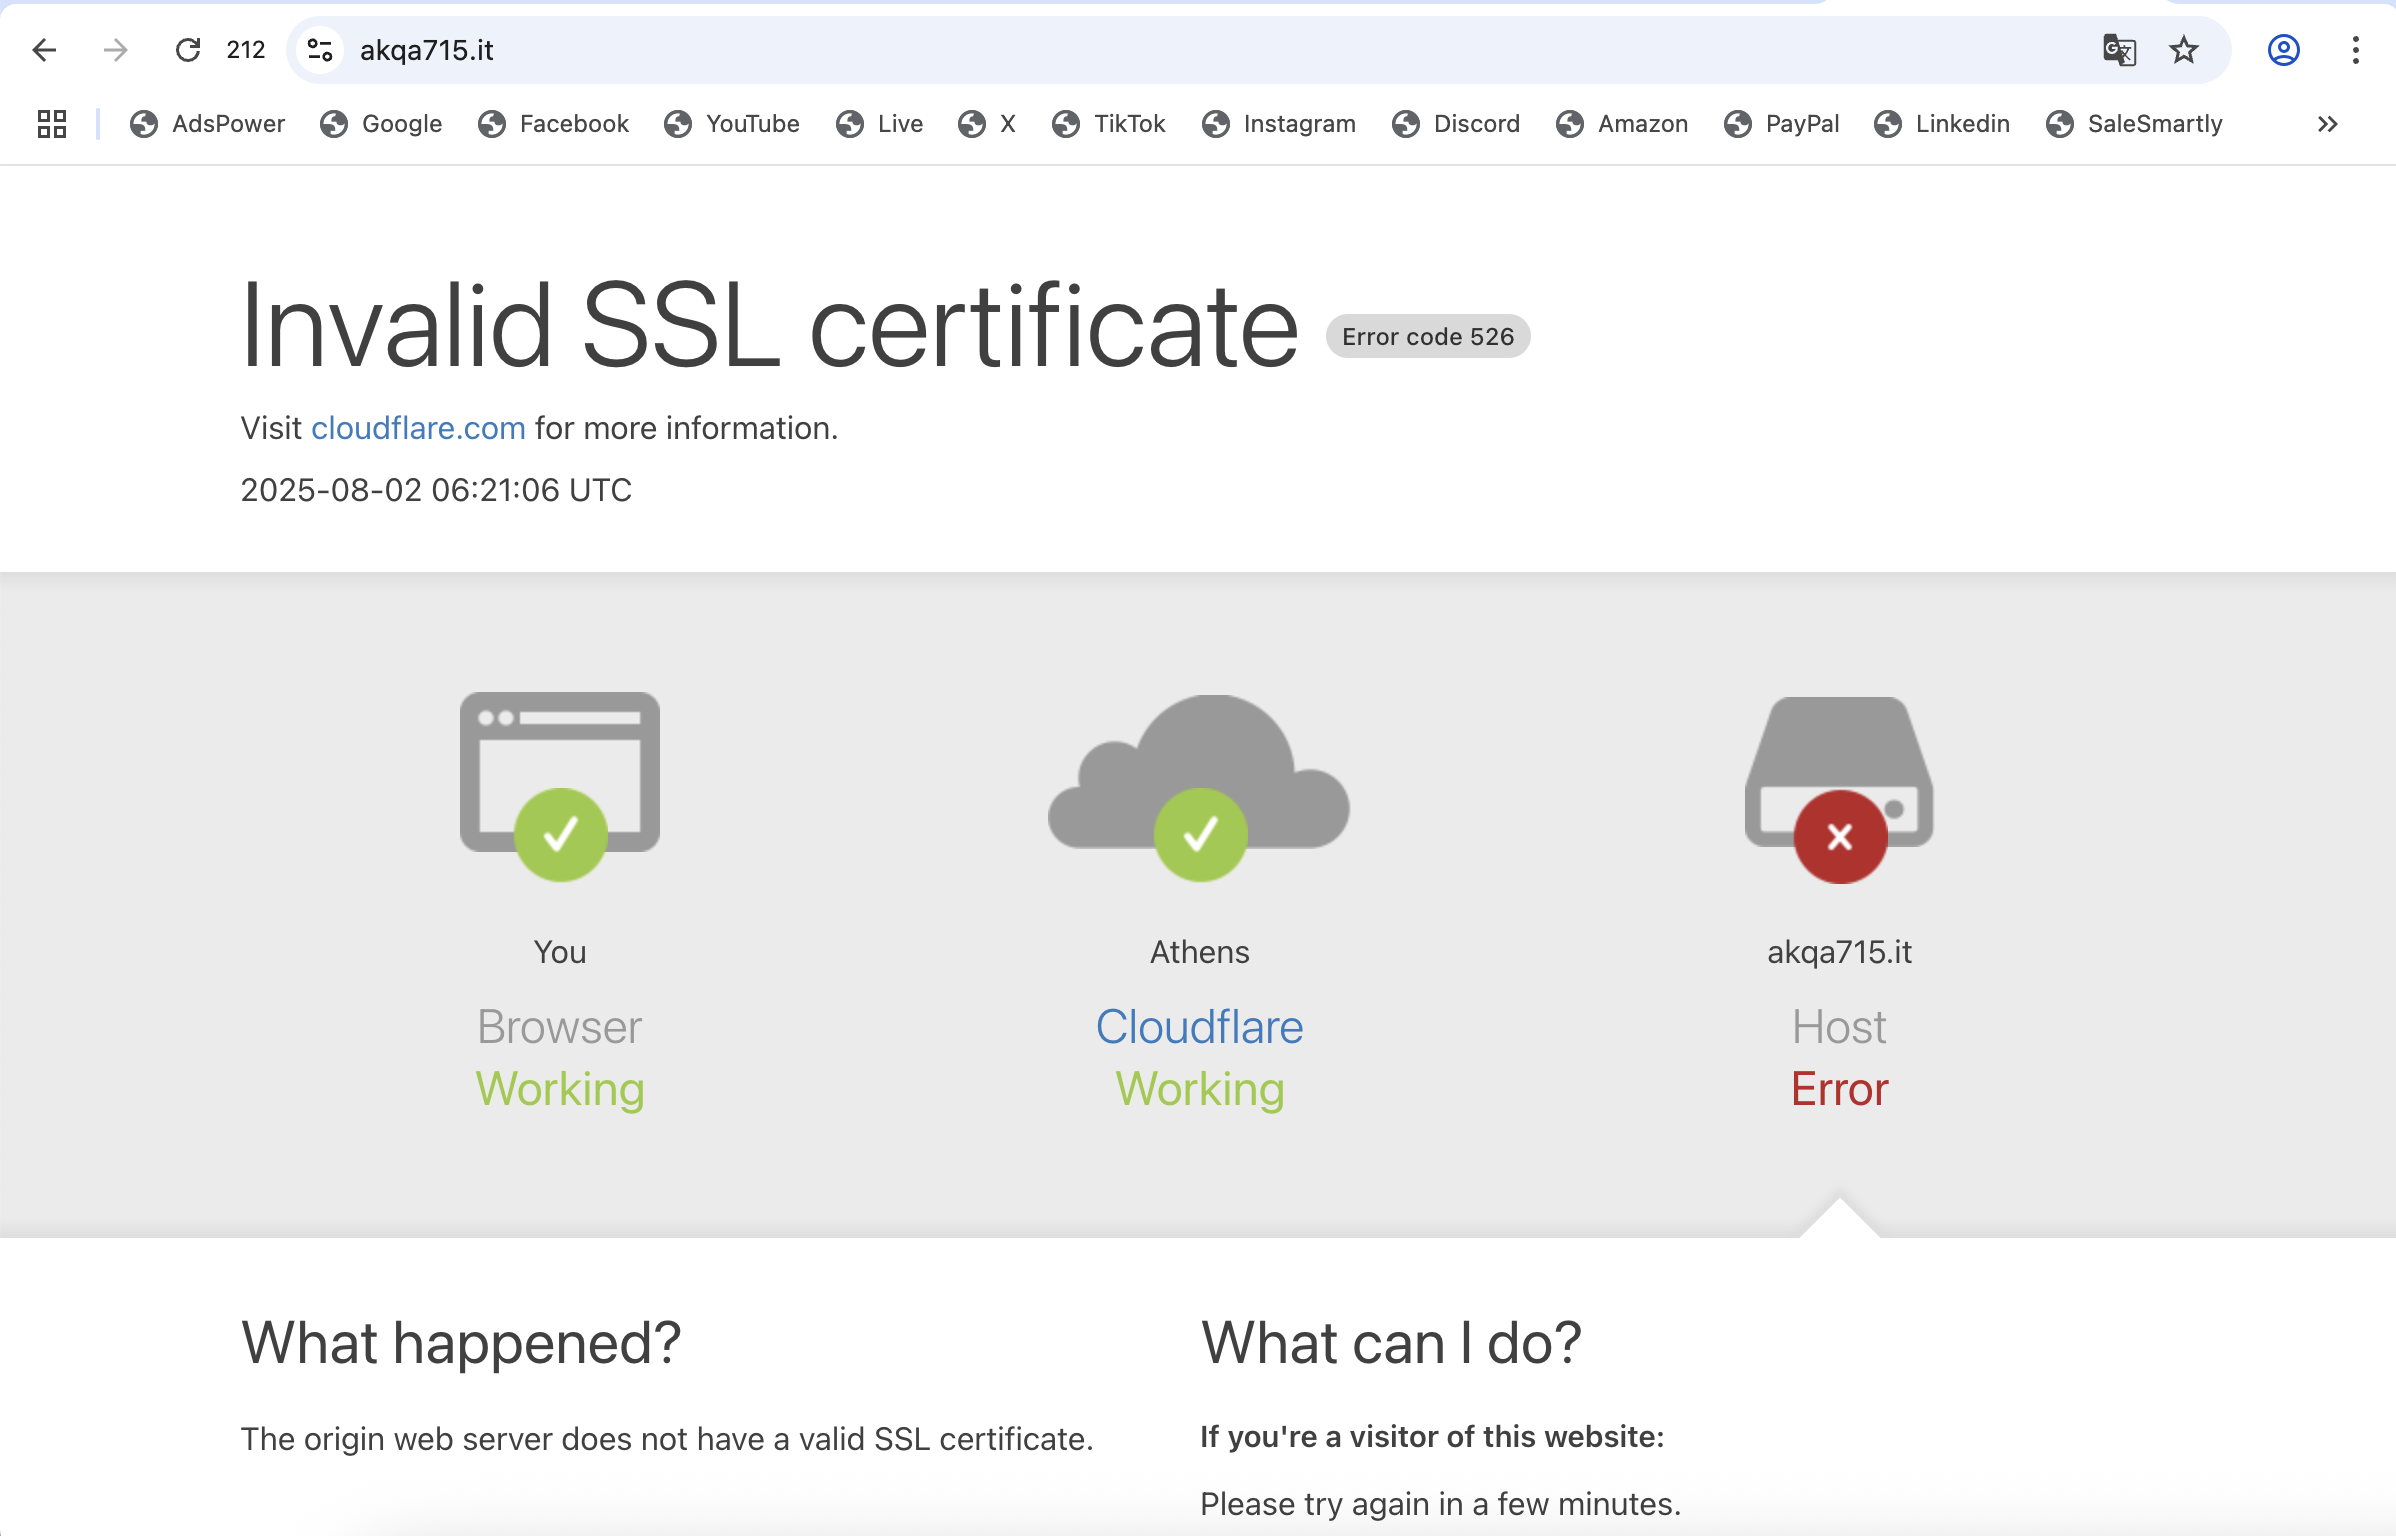
Task: Click the 'What happened?' heading
Action: coord(461,1343)
